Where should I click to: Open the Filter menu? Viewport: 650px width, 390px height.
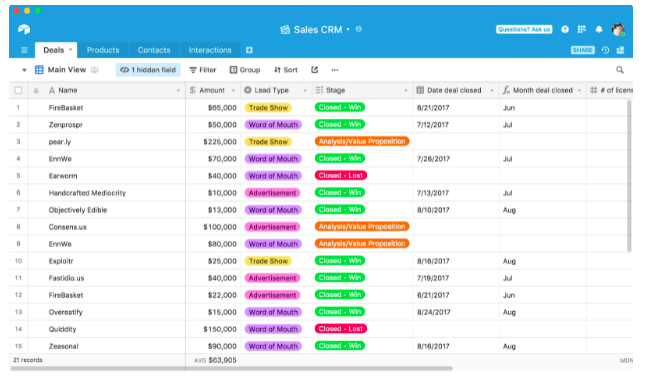pyautogui.click(x=203, y=70)
